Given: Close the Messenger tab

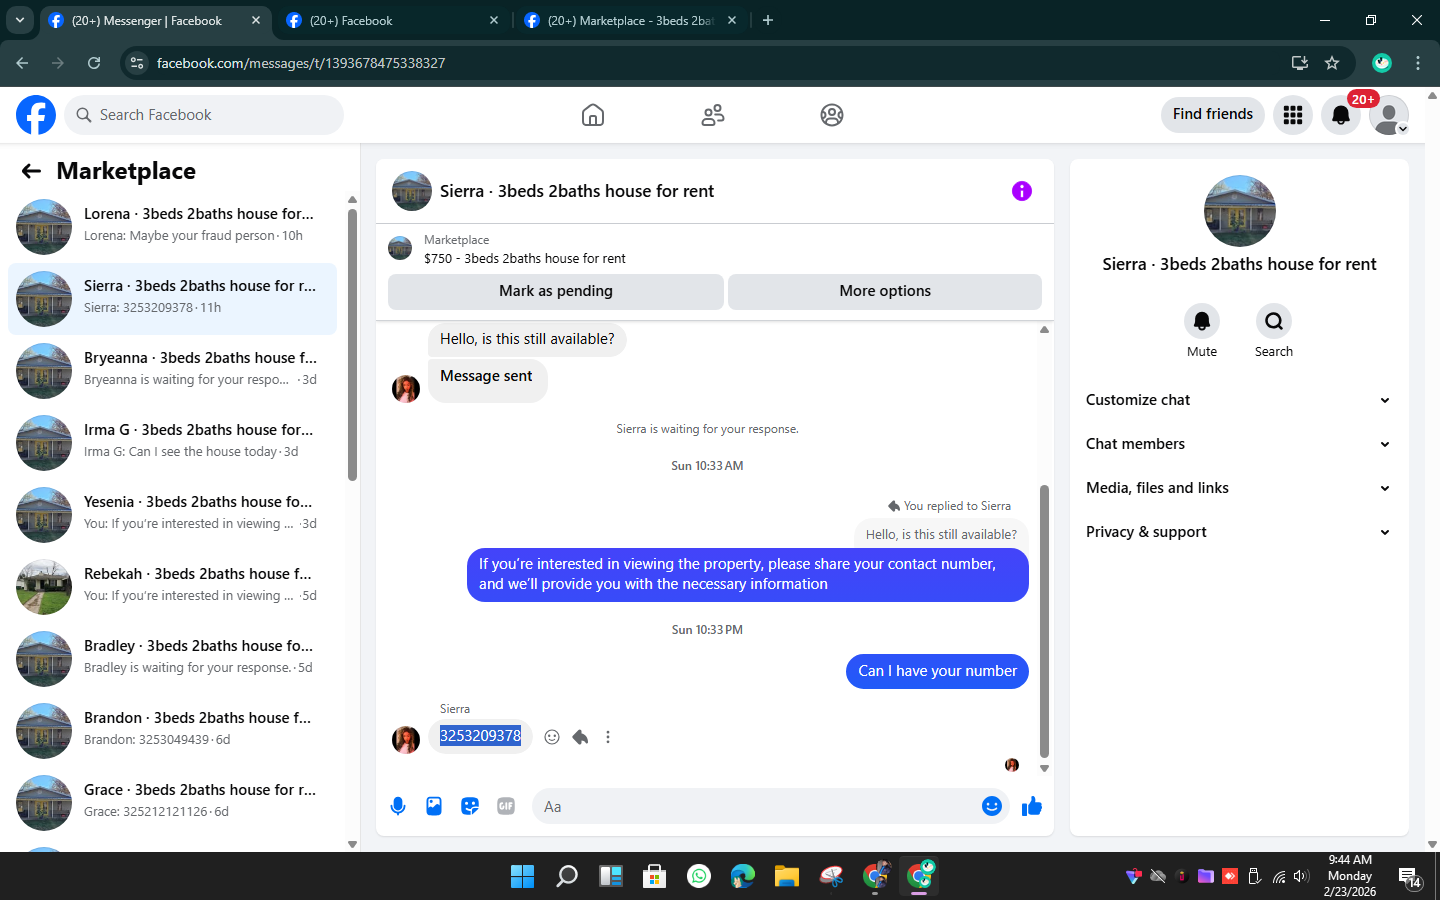Looking at the screenshot, I should pyautogui.click(x=256, y=20).
